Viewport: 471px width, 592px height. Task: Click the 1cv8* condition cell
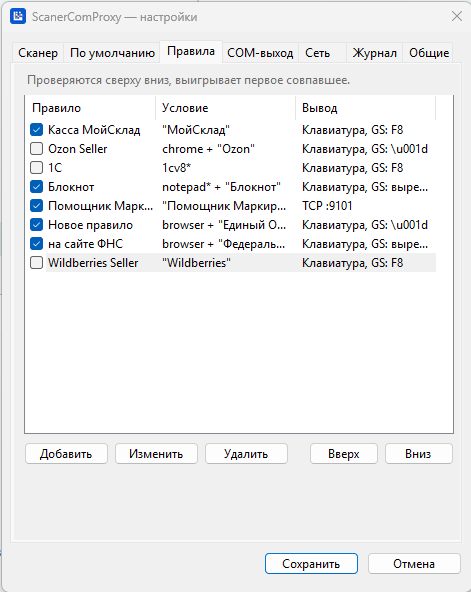(x=176, y=168)
